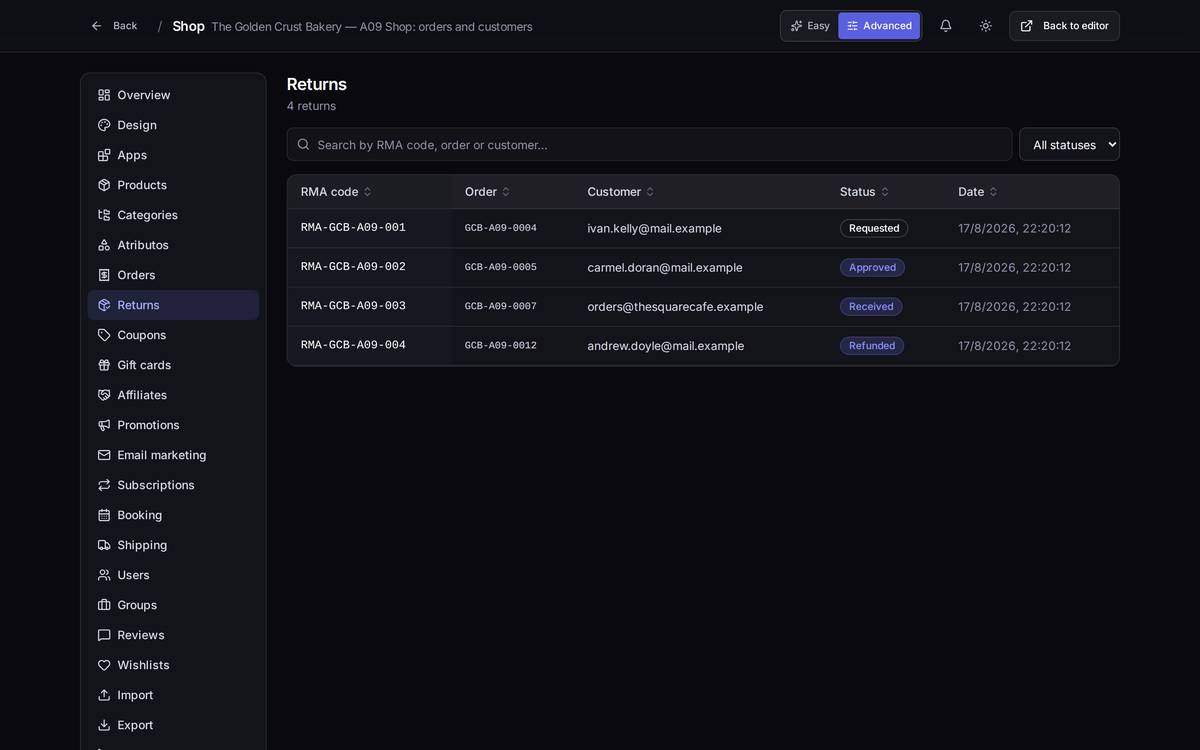Image resolution: width=1200 pixels, height=750 pixels.
Task: Click the Reviews speech bubble icon
Action: click(x=104, y=635)
